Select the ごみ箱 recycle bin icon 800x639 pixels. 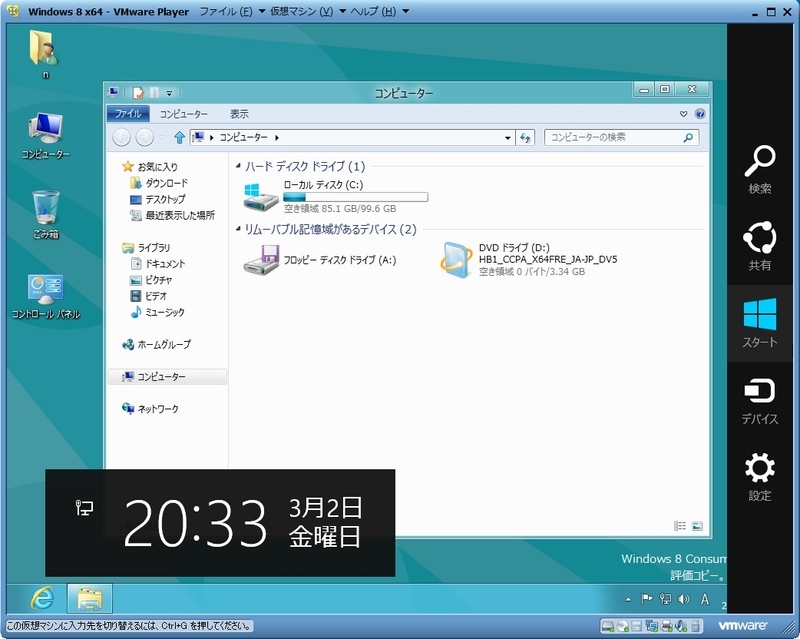coord(45,214)
